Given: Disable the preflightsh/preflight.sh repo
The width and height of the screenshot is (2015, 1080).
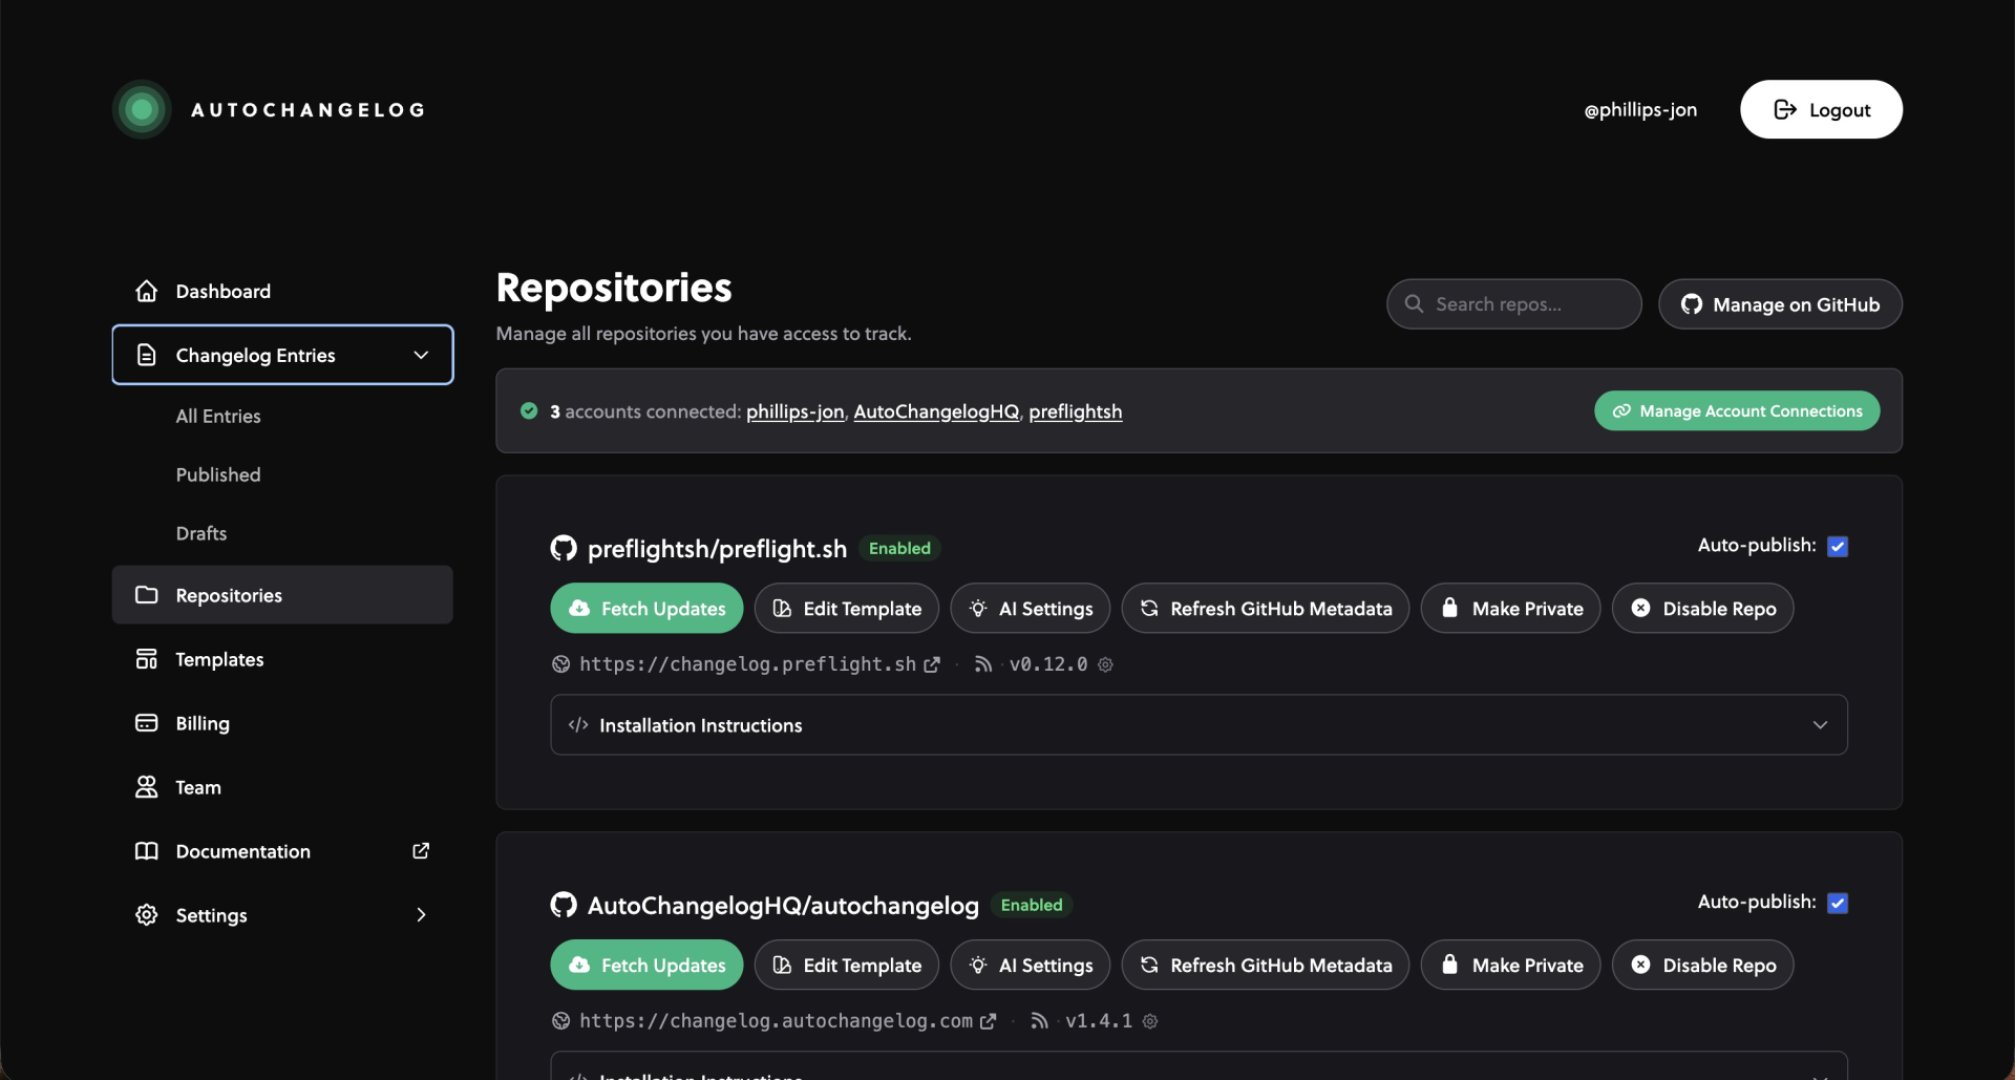Looking at the screenshot, I should (x=1702, y=607).
